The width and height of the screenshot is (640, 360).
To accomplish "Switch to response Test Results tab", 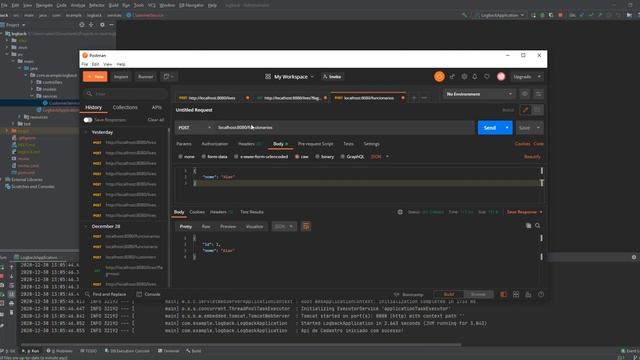I will coord(252,212).
